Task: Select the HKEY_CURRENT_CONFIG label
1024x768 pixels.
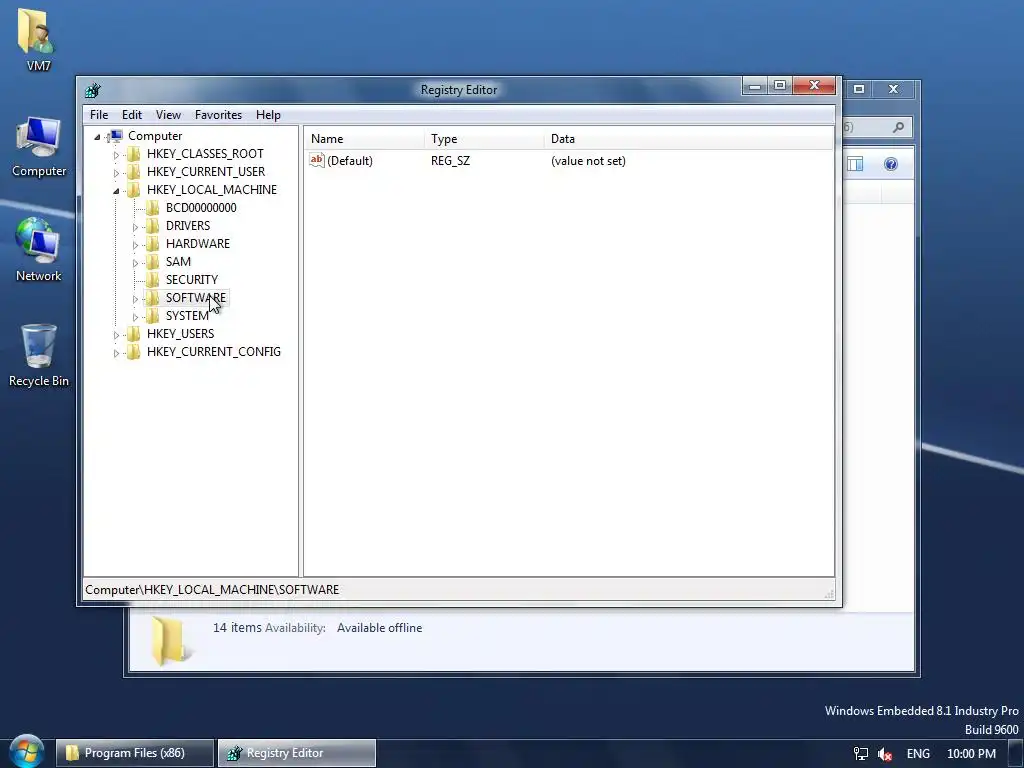Action: point(214,351)
